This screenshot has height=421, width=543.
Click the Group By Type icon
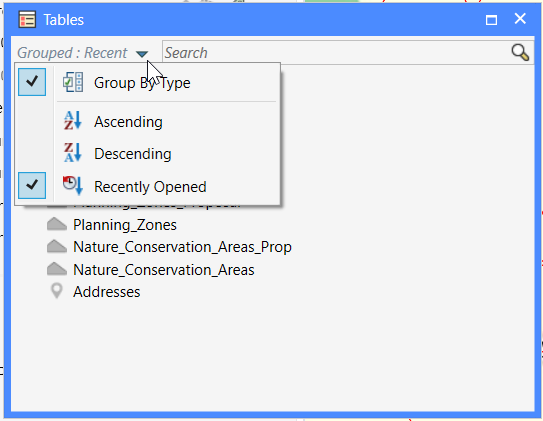point(73,82)
